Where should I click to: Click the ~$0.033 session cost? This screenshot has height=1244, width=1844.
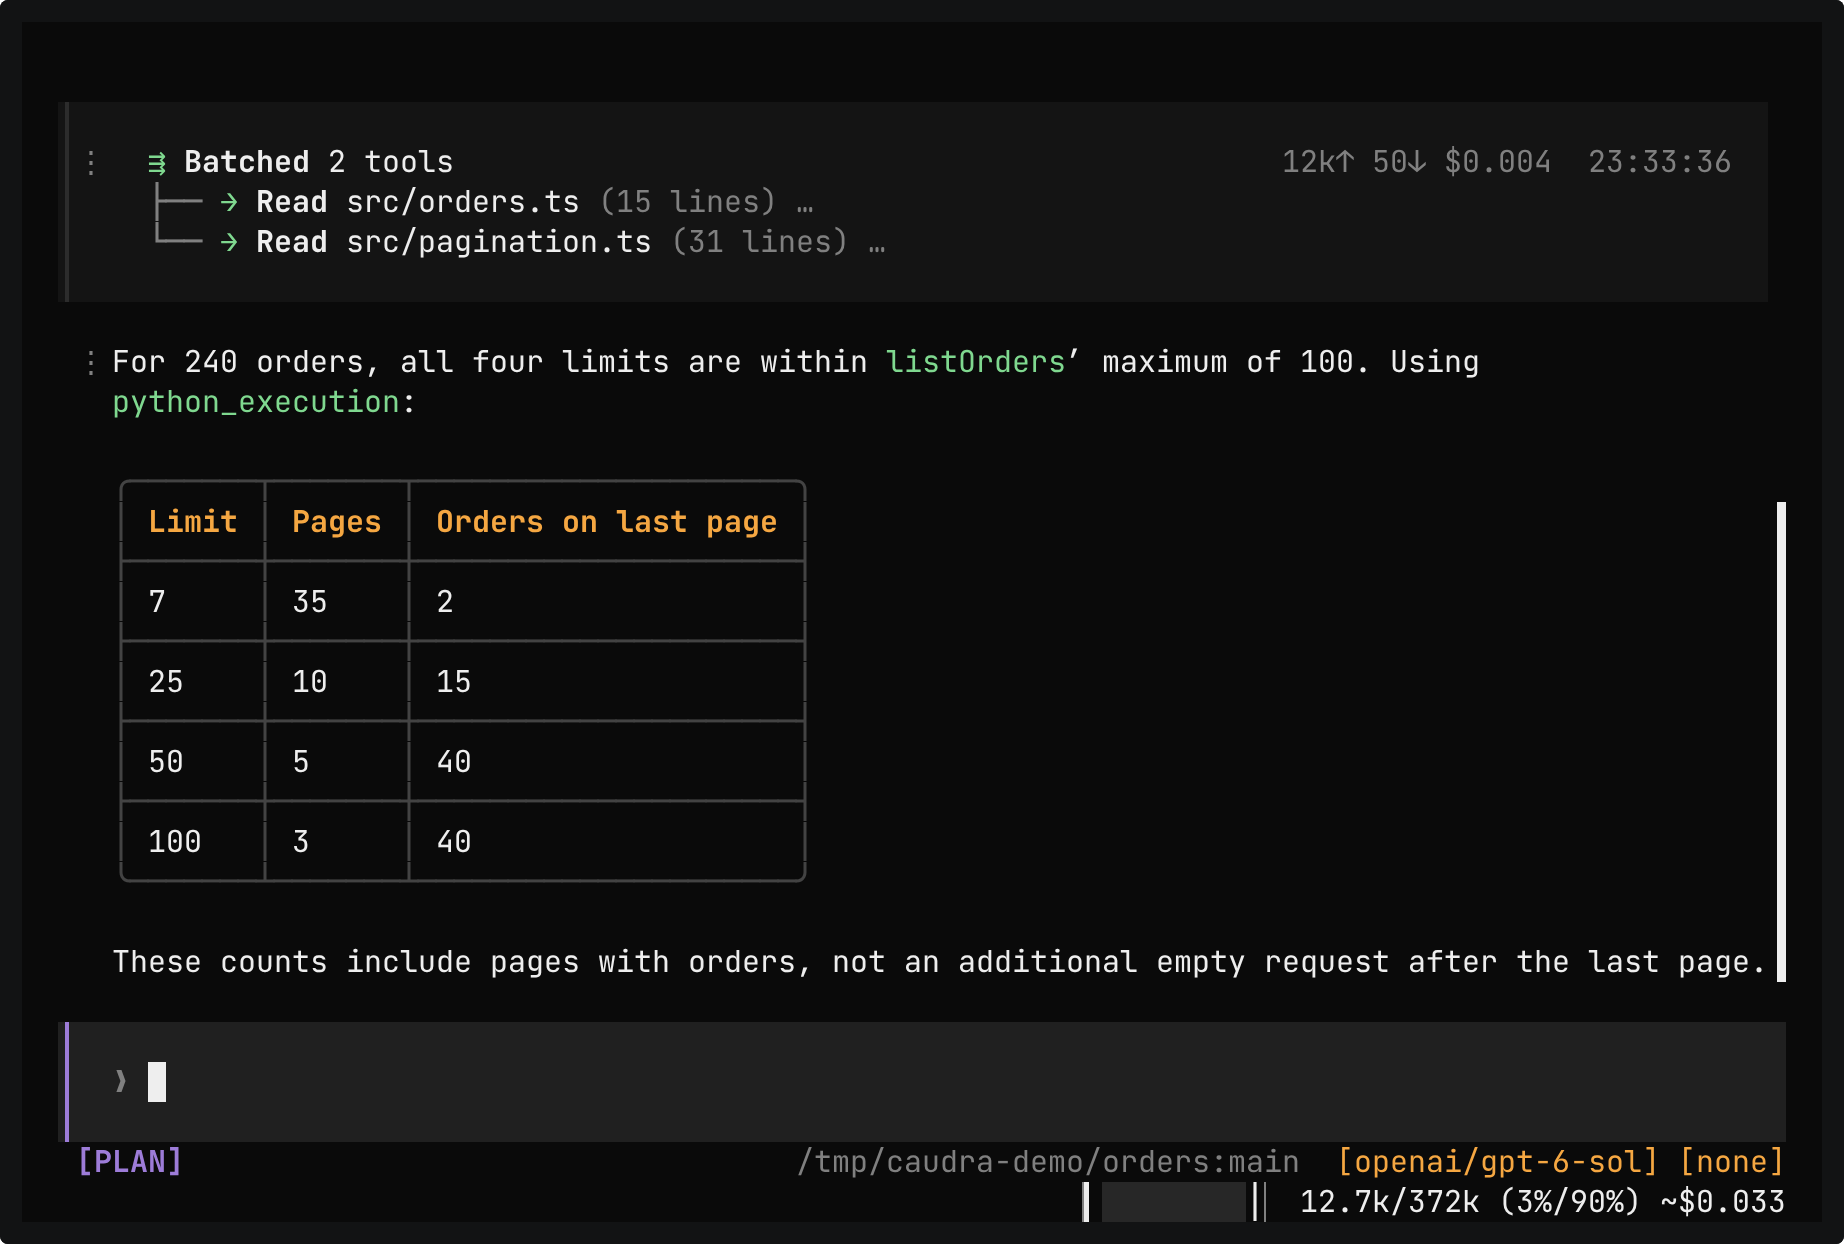(1723, 1201)
